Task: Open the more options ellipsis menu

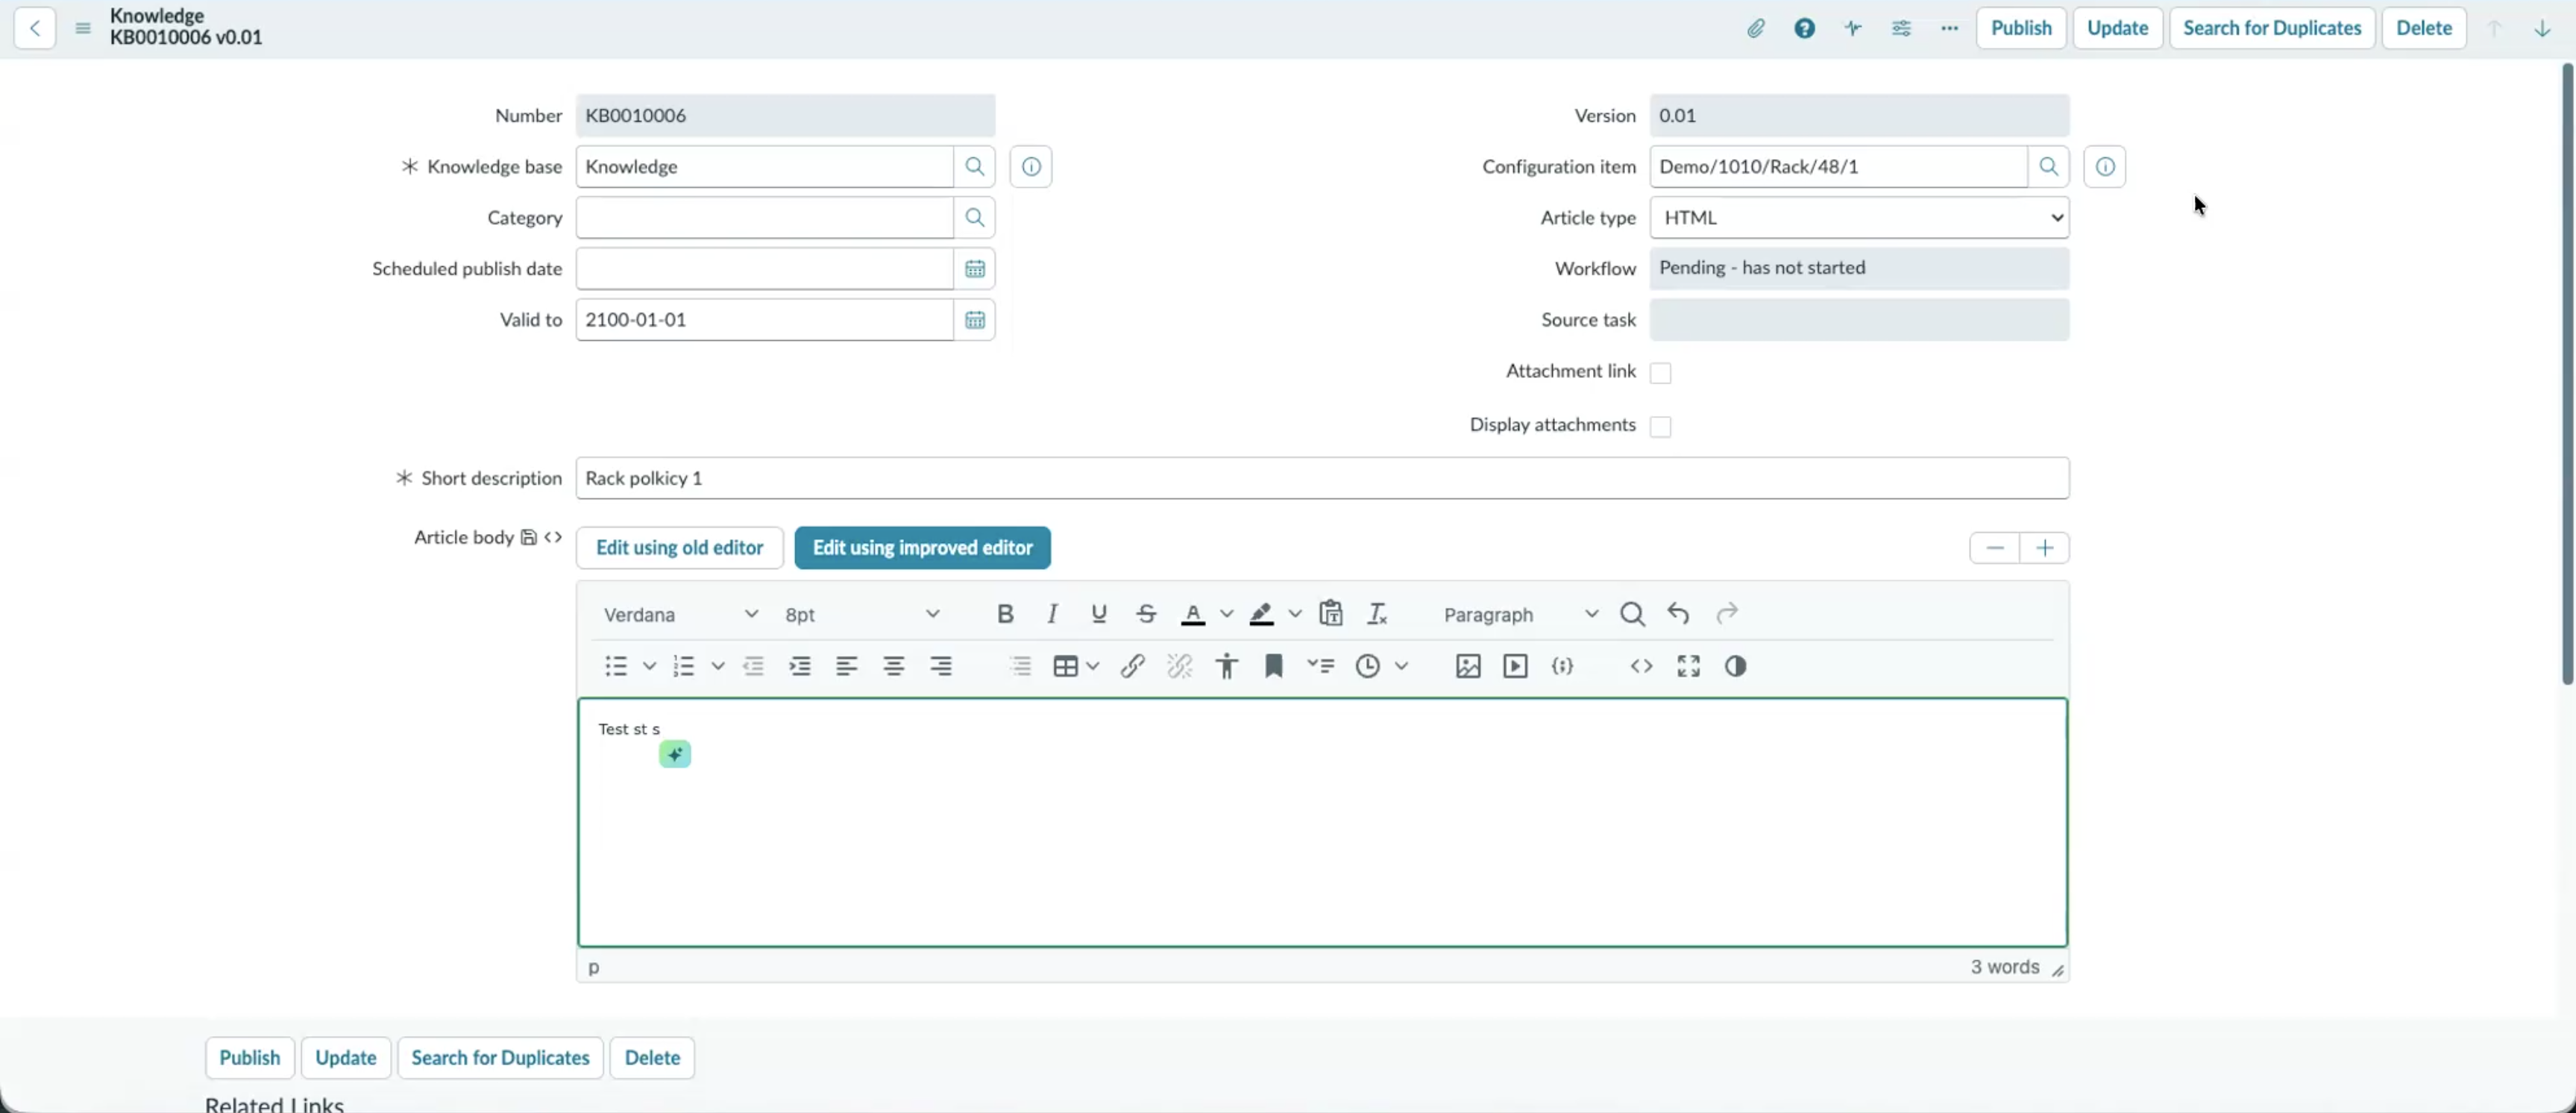Action: point(1949,28)
